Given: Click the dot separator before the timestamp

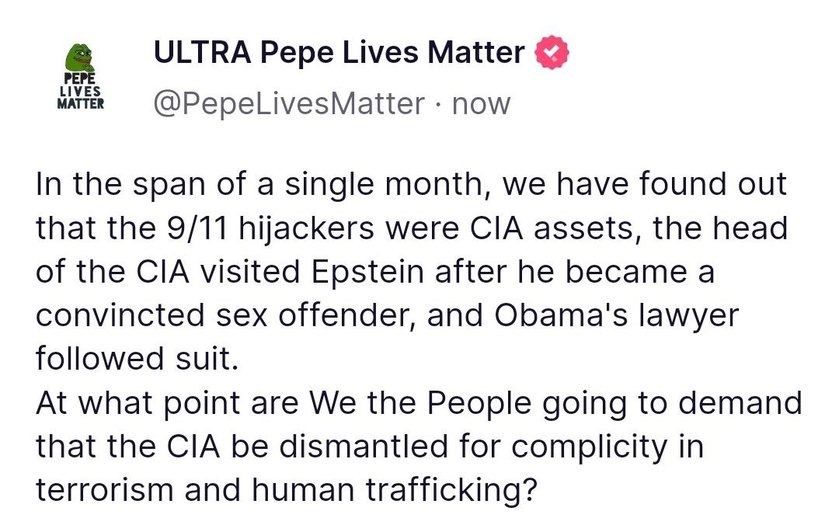Looking at the screenshot, I should [439, 105].
